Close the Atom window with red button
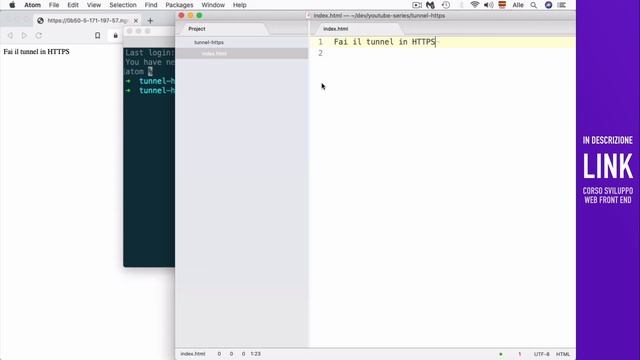640x360 pixels. pos(181,16)
